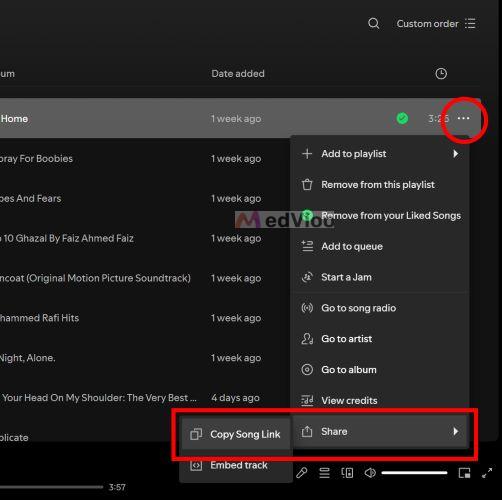Select the Hopes And Fears album row

pos(31,198)
